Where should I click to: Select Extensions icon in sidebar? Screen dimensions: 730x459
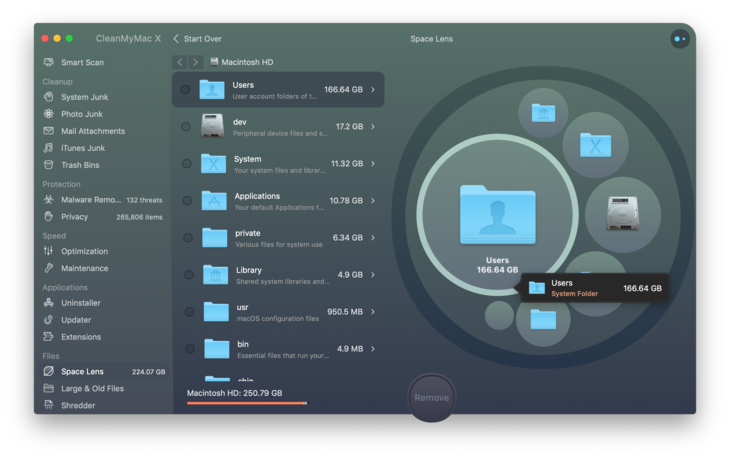click(x=48, y=337)
